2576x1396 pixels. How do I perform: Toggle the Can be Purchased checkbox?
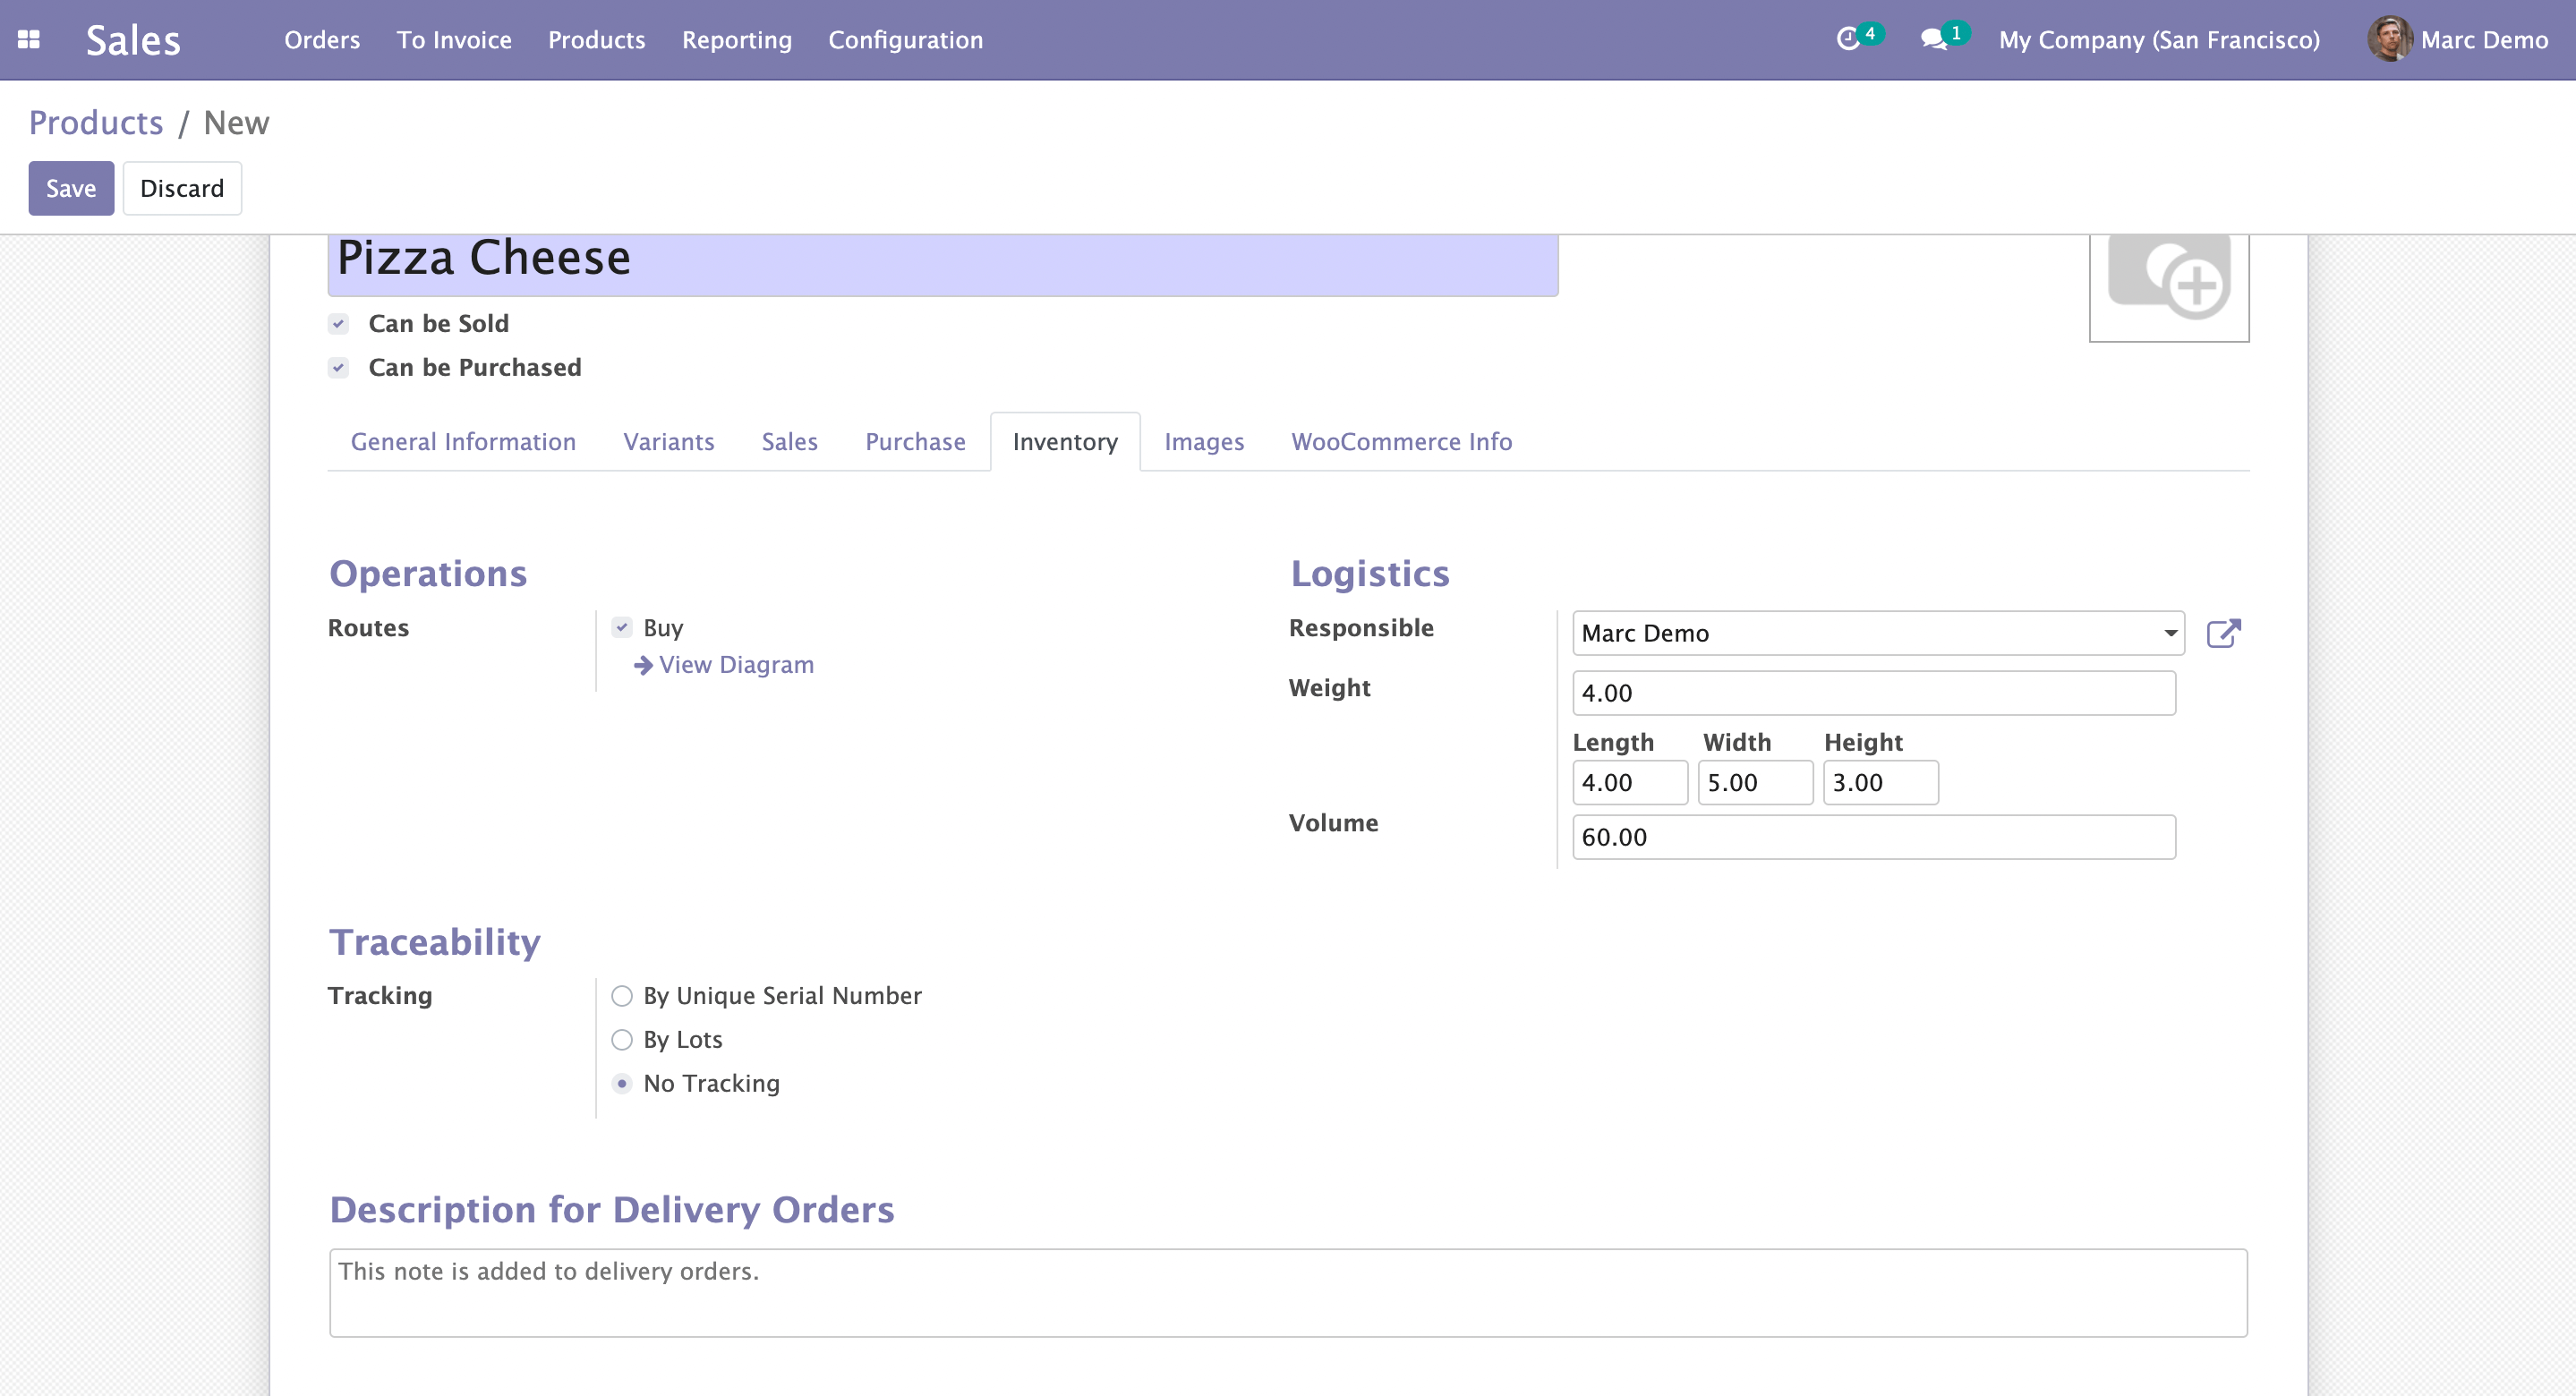pyautogui.click(x=339, y=368)
